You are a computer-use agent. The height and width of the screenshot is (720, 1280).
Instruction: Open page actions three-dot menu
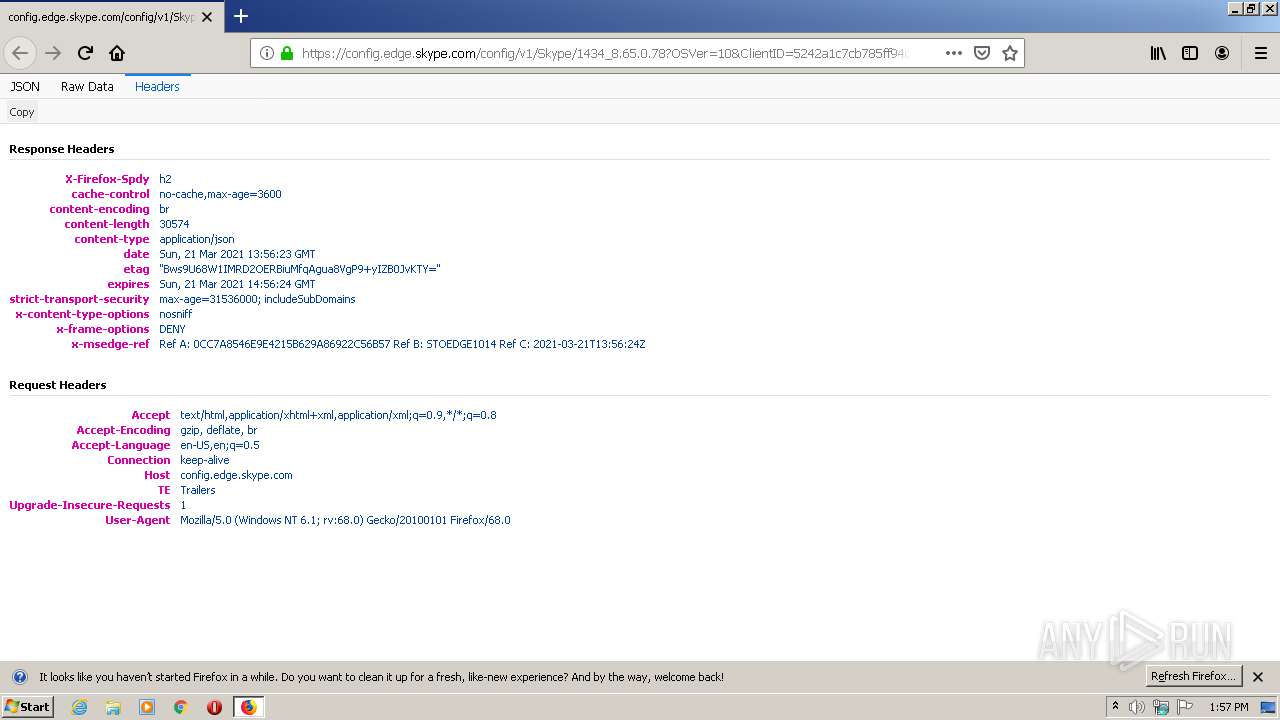click(953, 53)
